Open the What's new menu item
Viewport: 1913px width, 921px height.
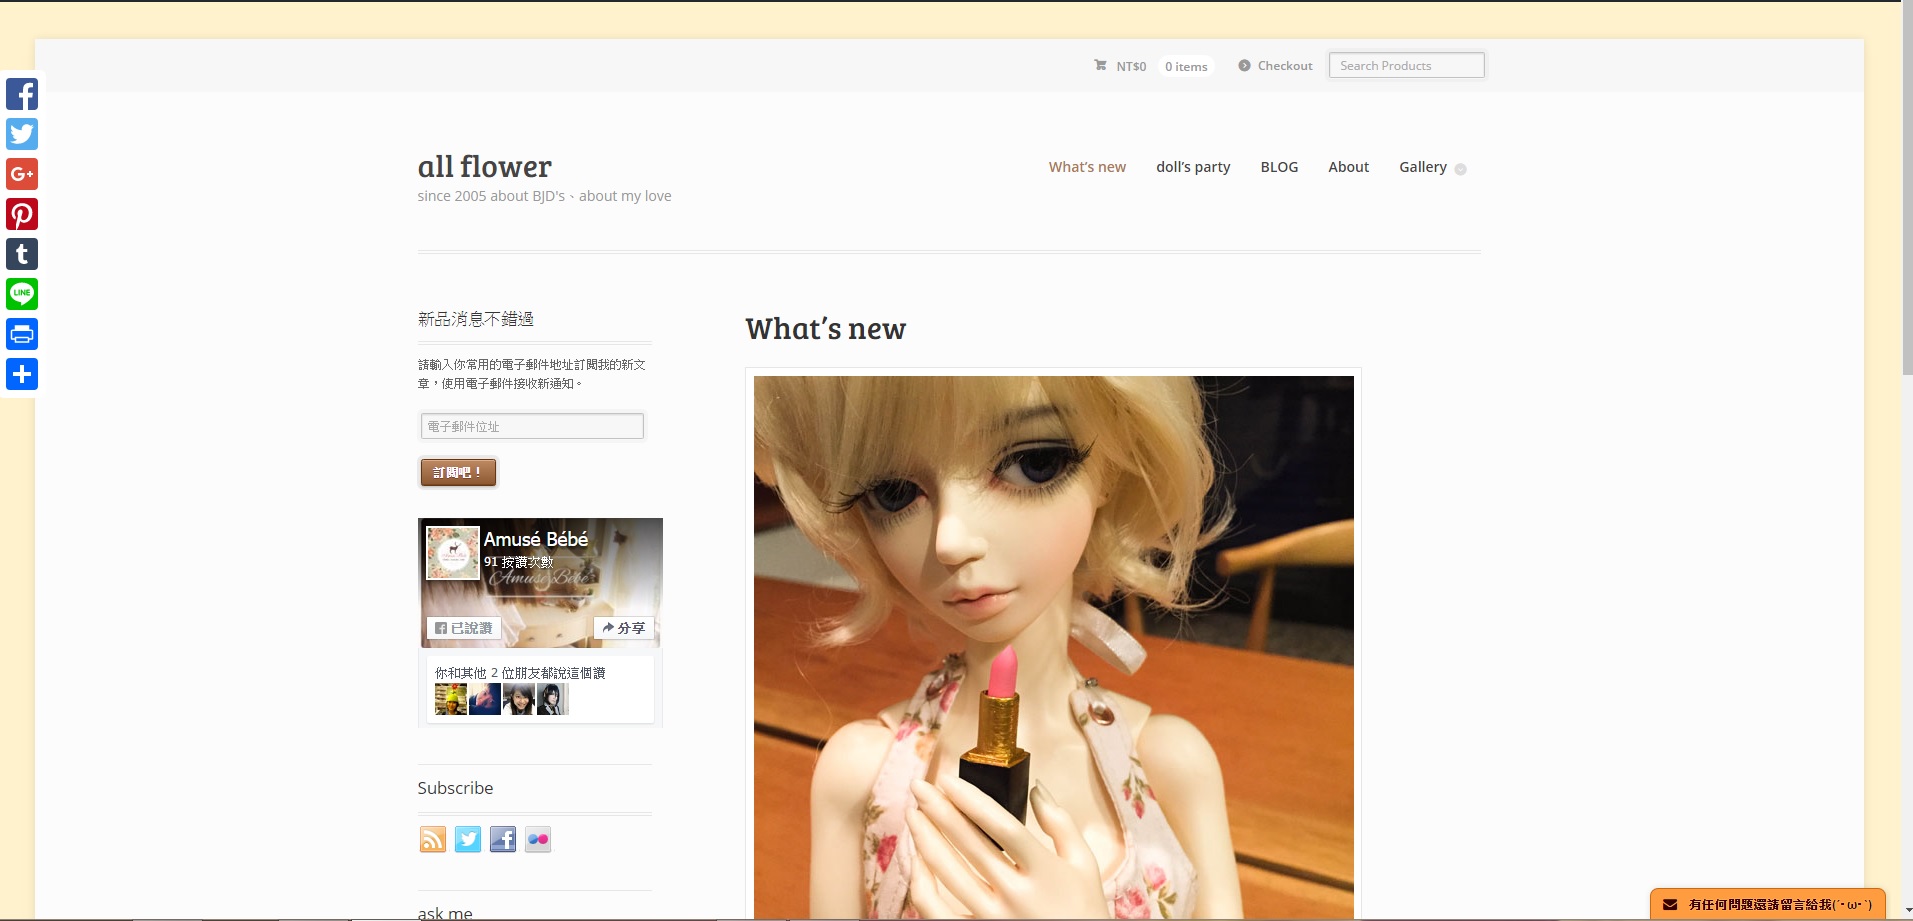[x=1087, y=167]
